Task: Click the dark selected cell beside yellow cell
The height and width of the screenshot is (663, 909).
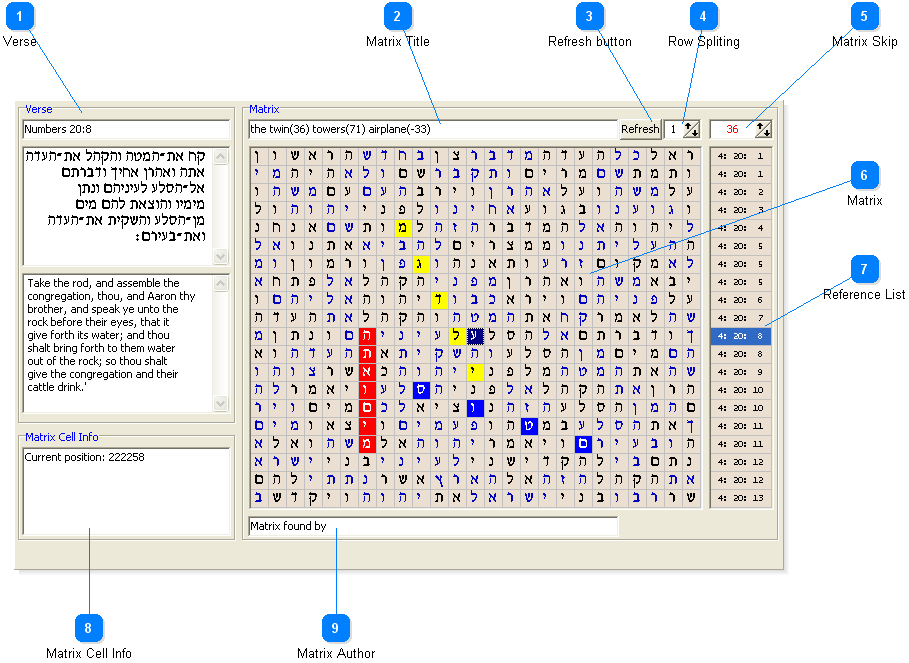Action: (476, 336)
